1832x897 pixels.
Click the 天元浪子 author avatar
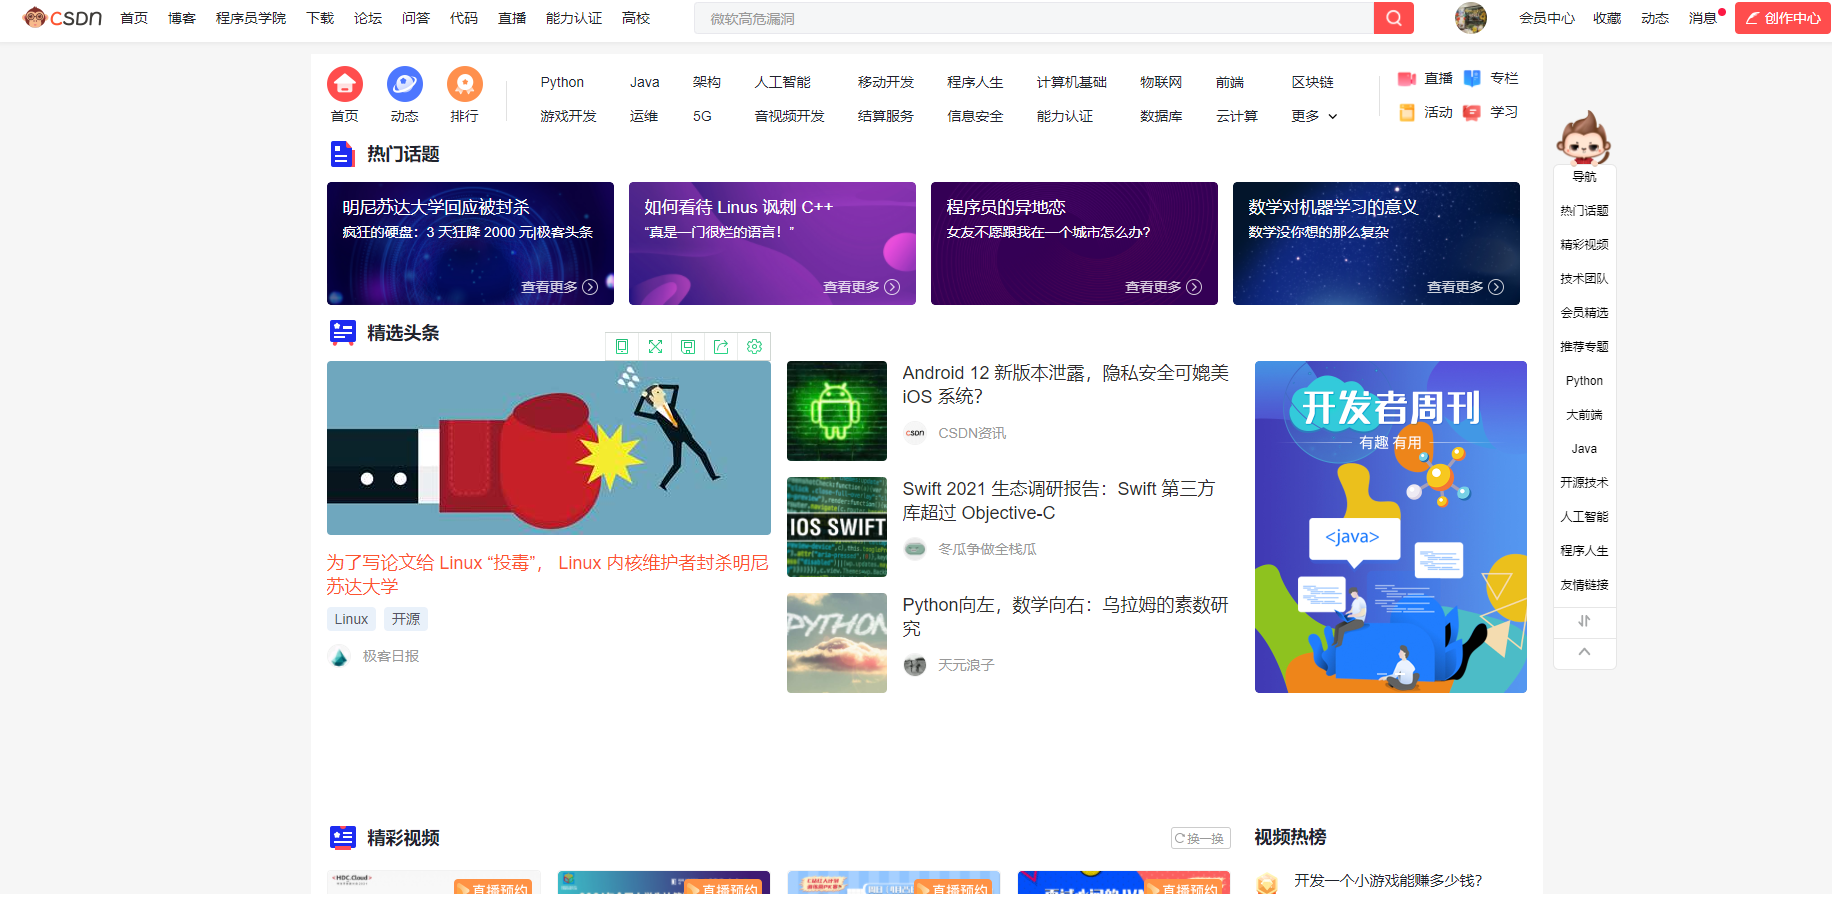pyautogui.click(x=915, y=665)
